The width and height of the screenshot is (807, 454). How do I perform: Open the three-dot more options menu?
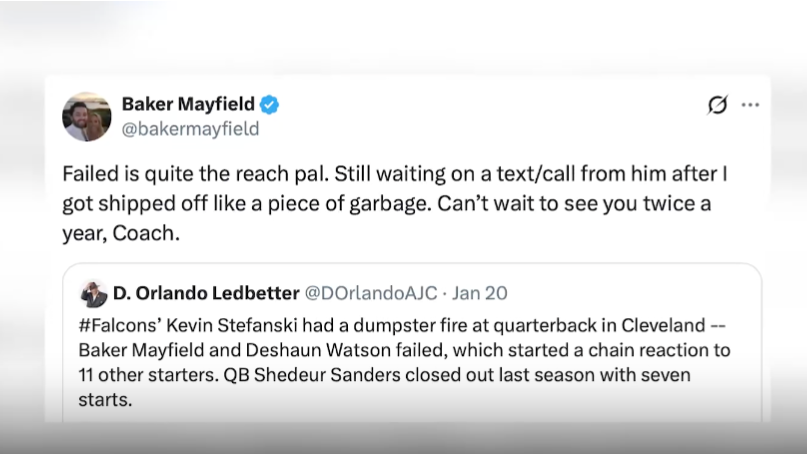point(750,105)
